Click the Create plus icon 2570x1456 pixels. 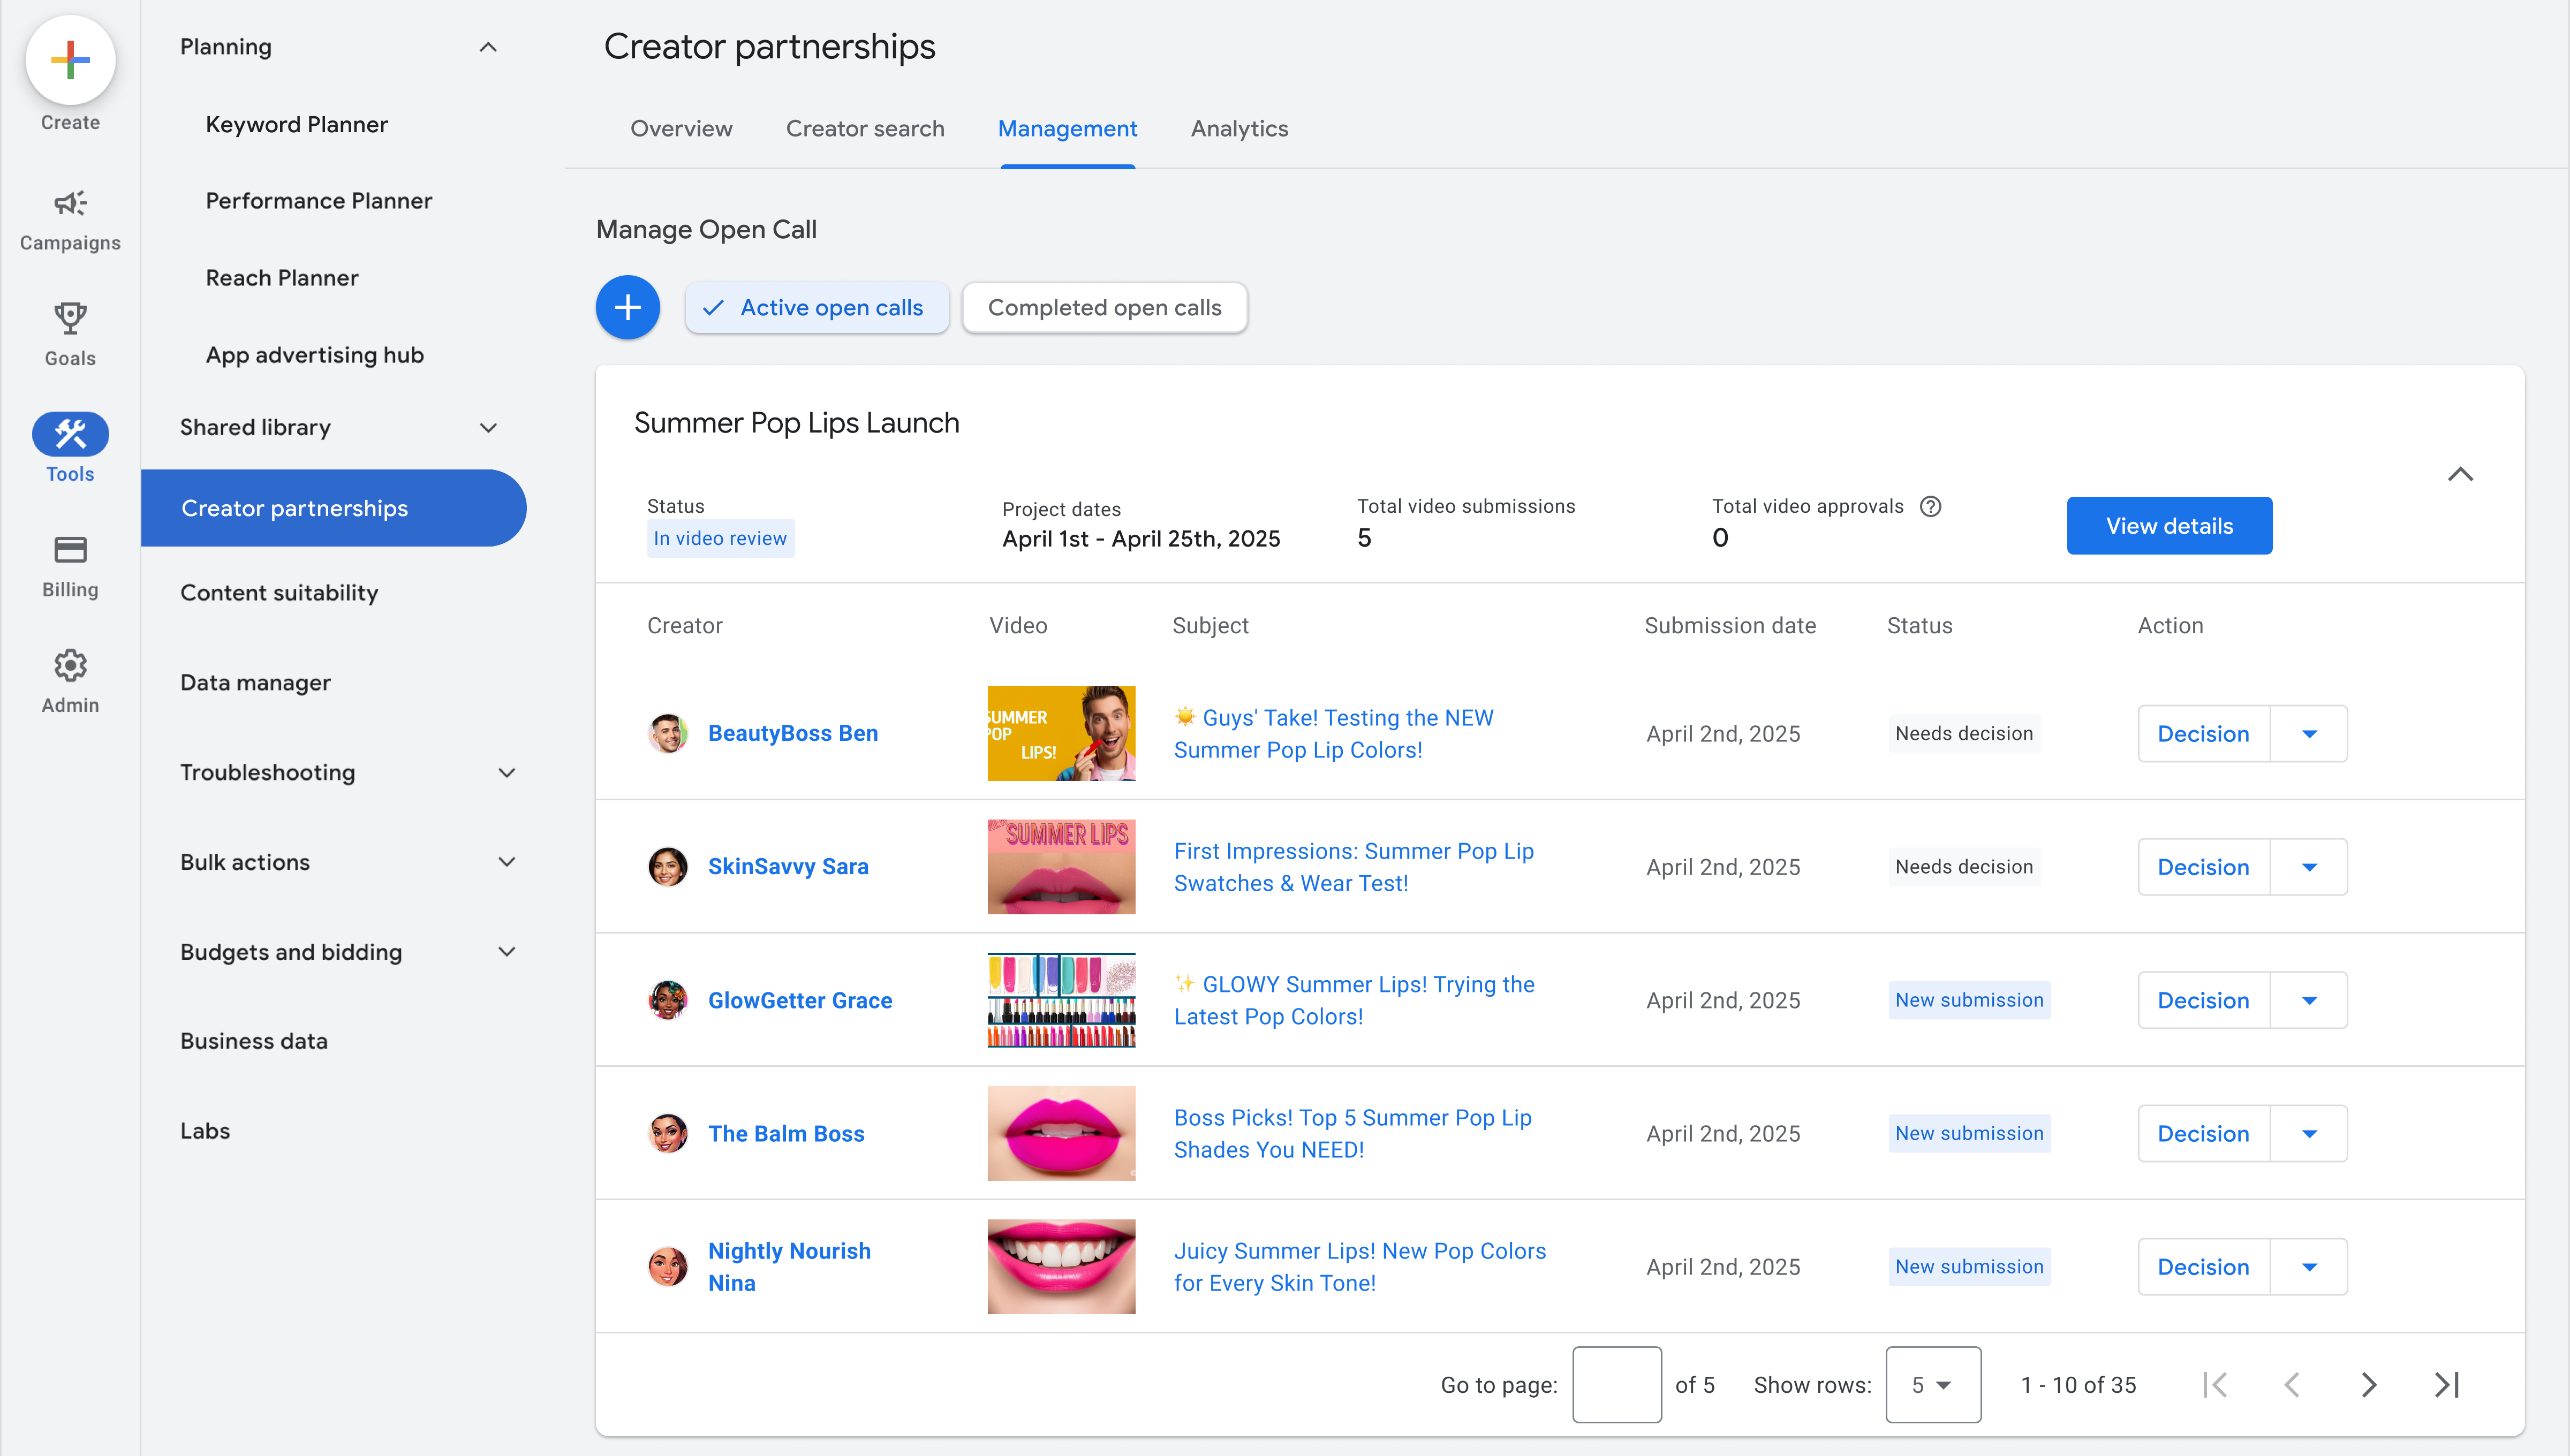click(70, 60)
